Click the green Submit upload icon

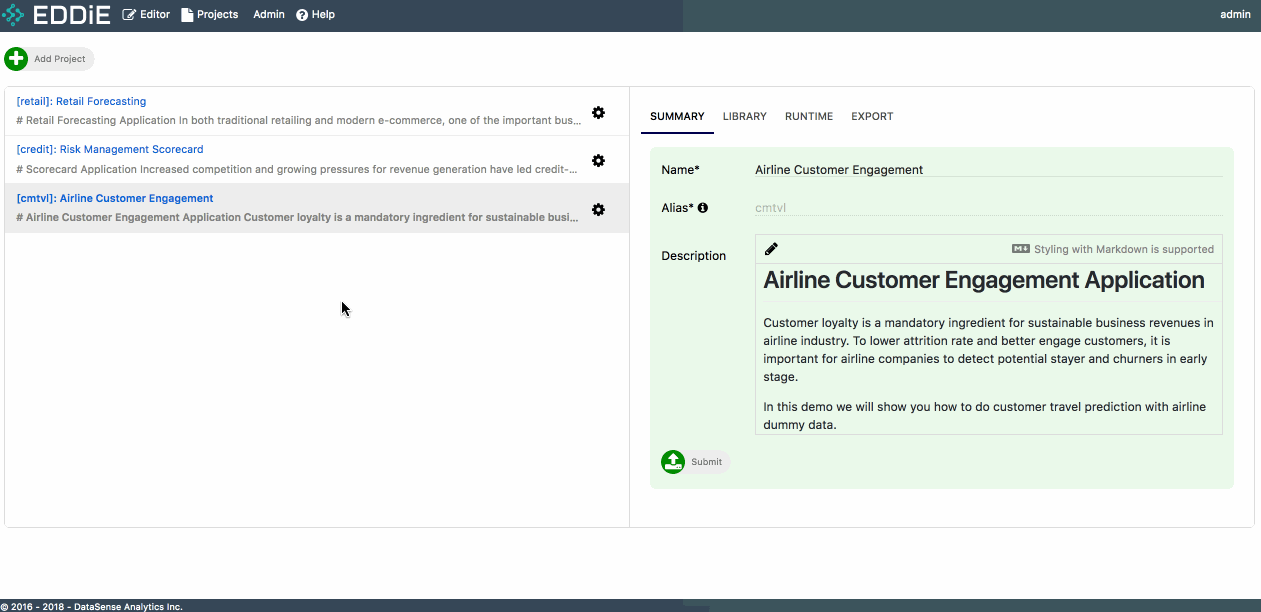(673, 462)
